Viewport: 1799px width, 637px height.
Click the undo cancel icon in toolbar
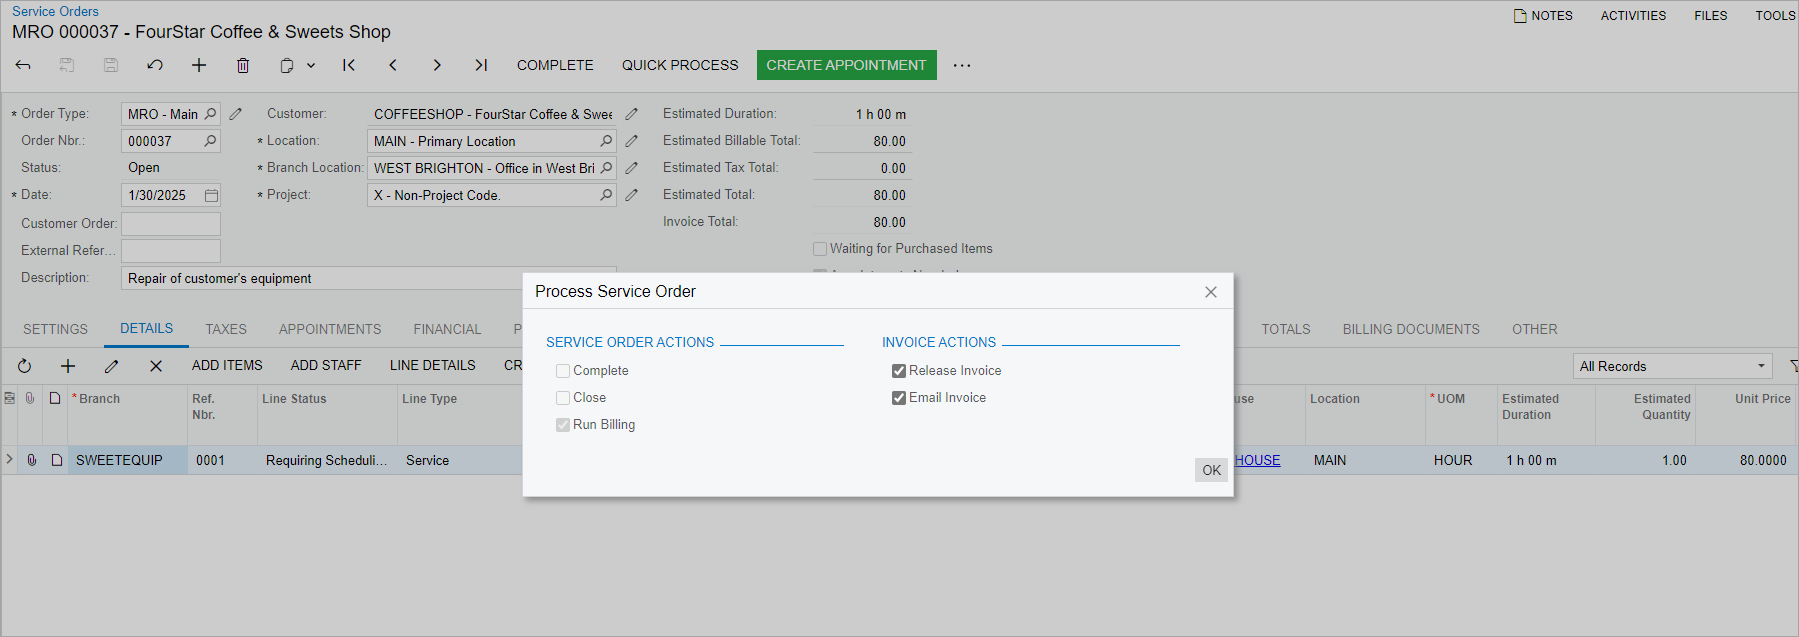tap(155, 65)
